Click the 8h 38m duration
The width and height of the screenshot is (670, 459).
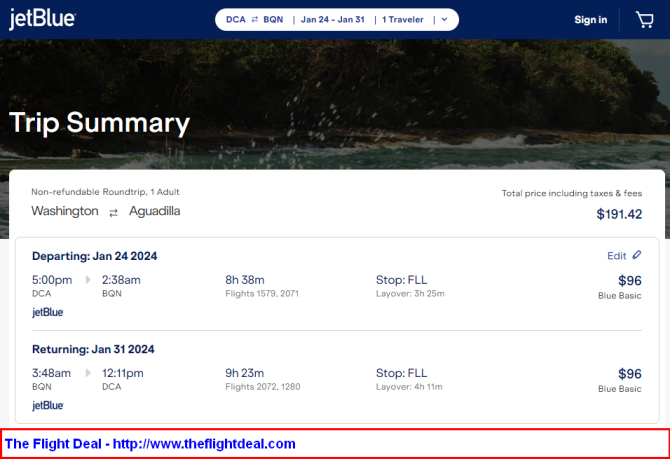point(245,280)
